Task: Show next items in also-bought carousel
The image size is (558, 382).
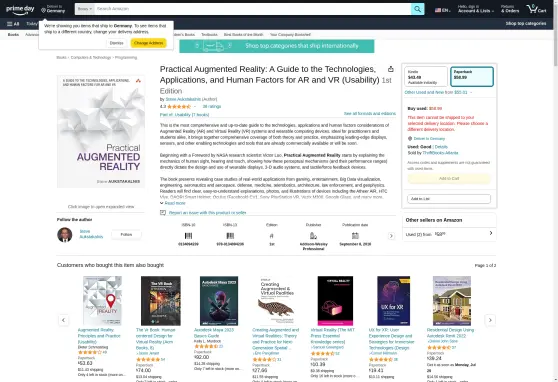Action: coord(490,320)
